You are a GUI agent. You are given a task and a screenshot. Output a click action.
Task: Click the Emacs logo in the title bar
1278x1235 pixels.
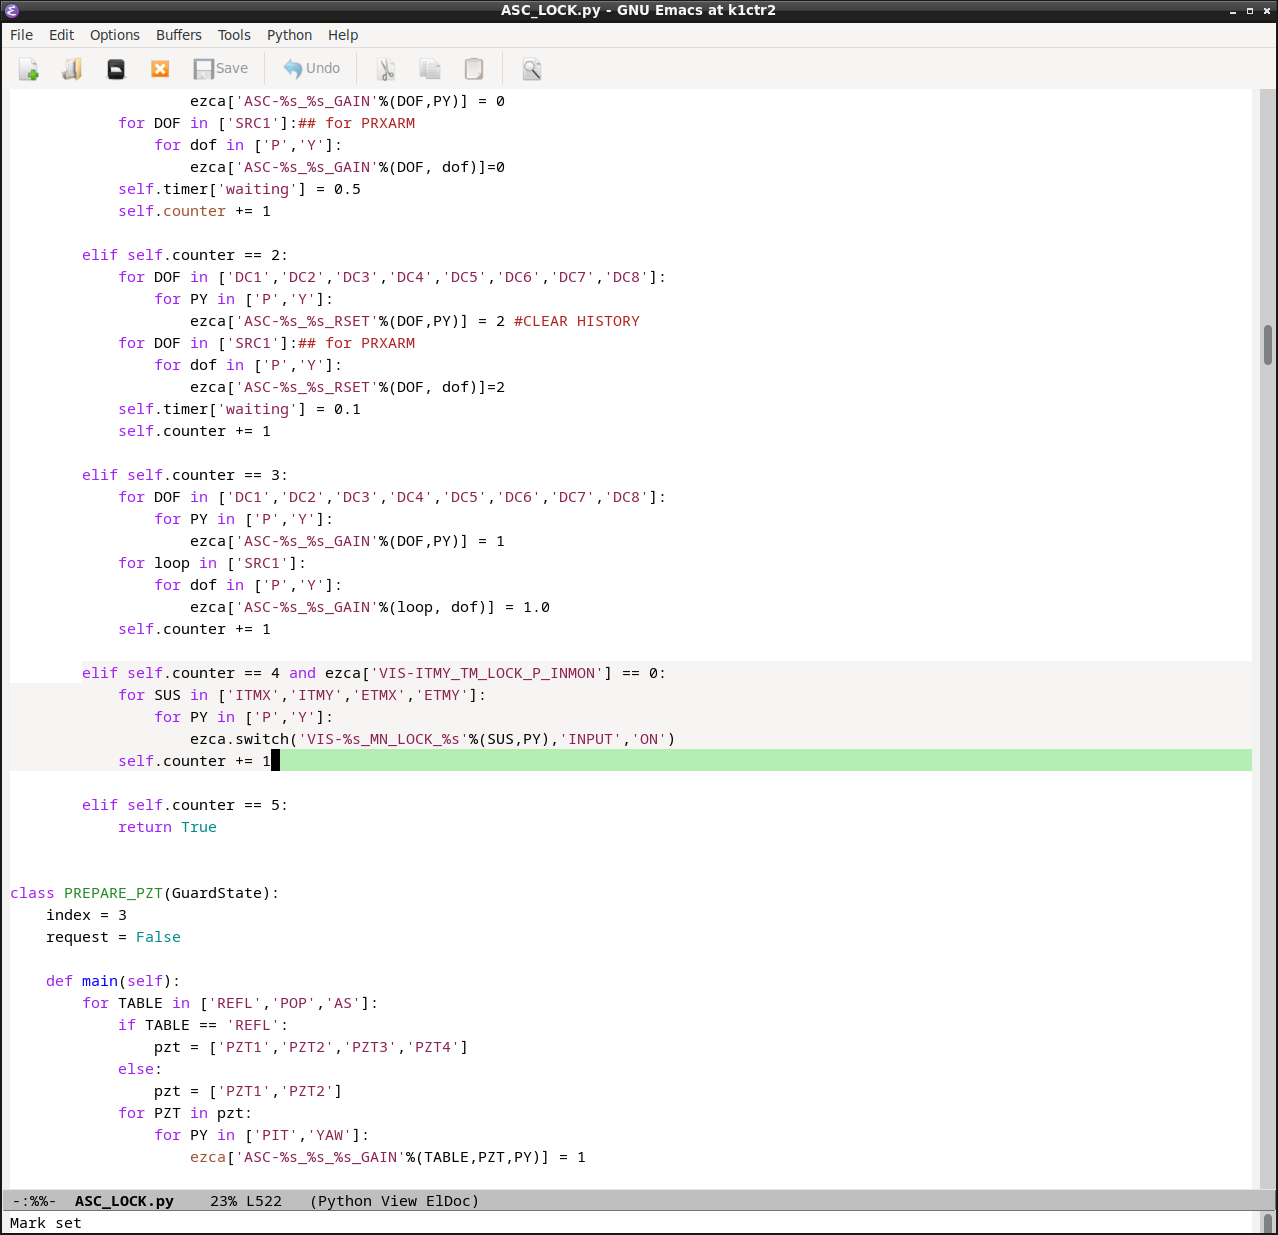(12, 11)
